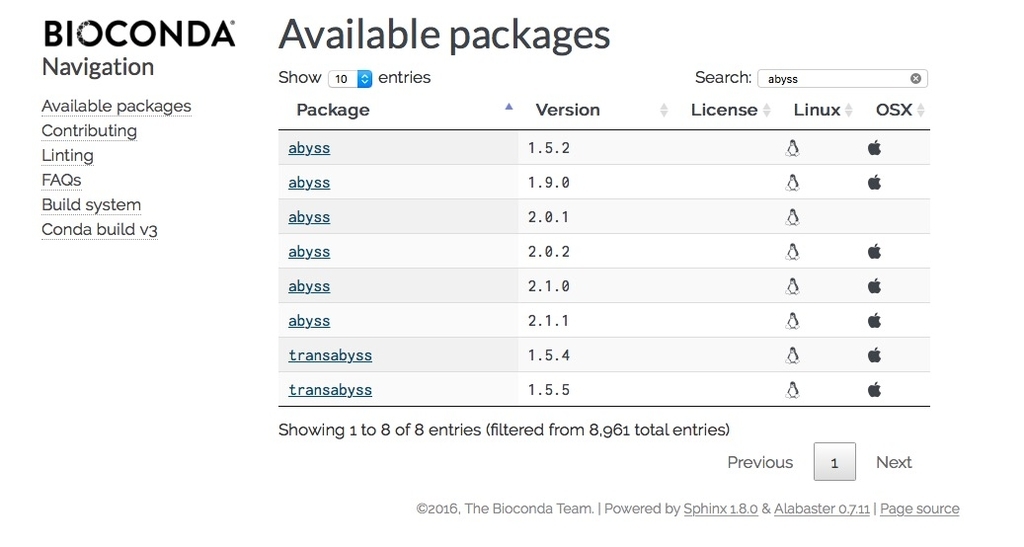Click Apple OSX icon for transabyss 1.5.4

(874, 355)
